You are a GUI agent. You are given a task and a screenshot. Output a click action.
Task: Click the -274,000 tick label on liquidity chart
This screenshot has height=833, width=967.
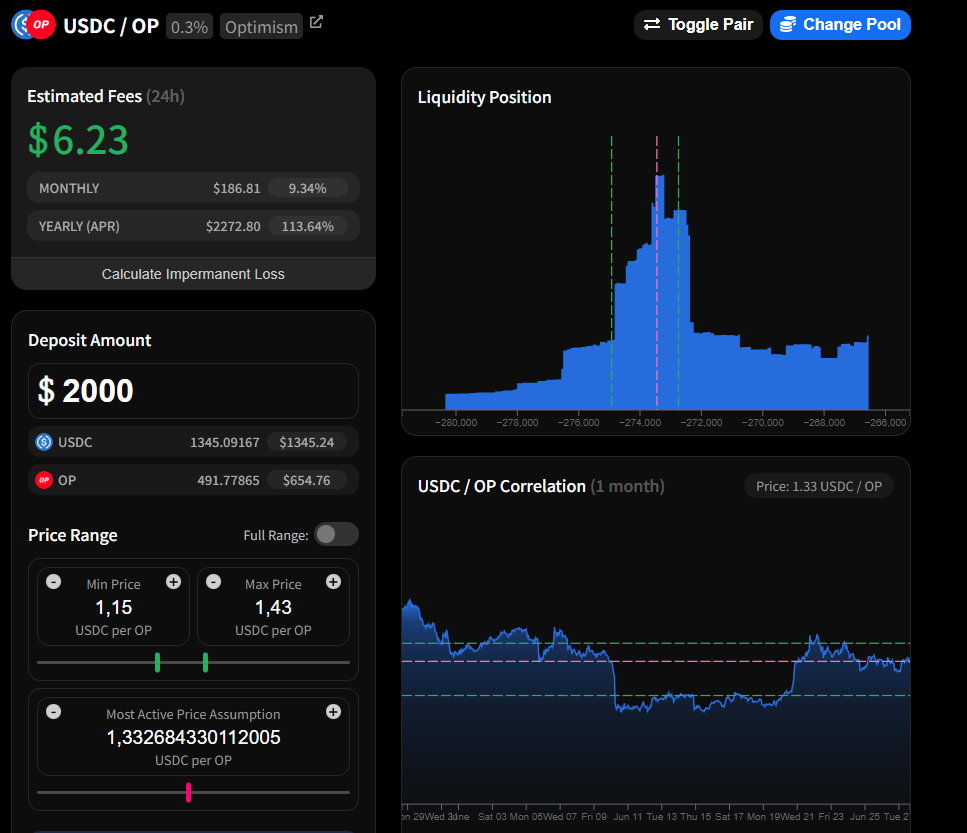(640, 422)
